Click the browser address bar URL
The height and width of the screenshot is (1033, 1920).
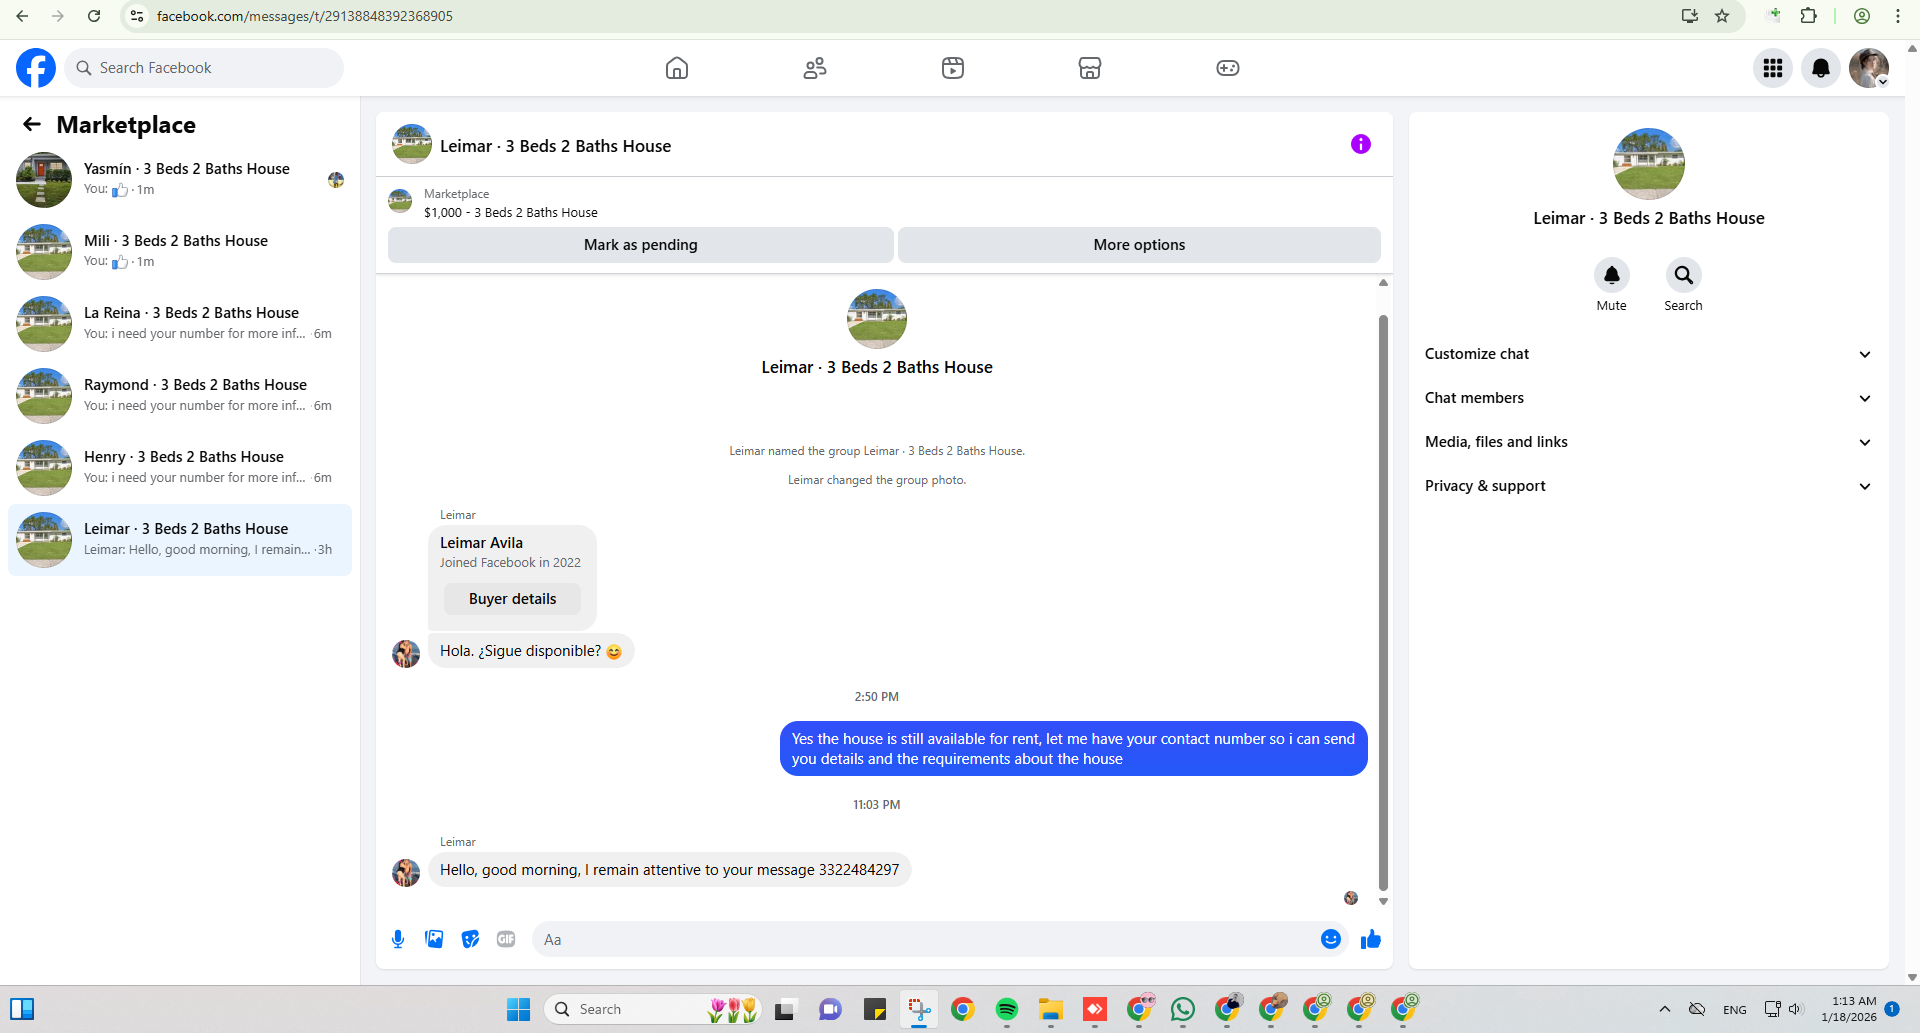(x=305, y=16)
